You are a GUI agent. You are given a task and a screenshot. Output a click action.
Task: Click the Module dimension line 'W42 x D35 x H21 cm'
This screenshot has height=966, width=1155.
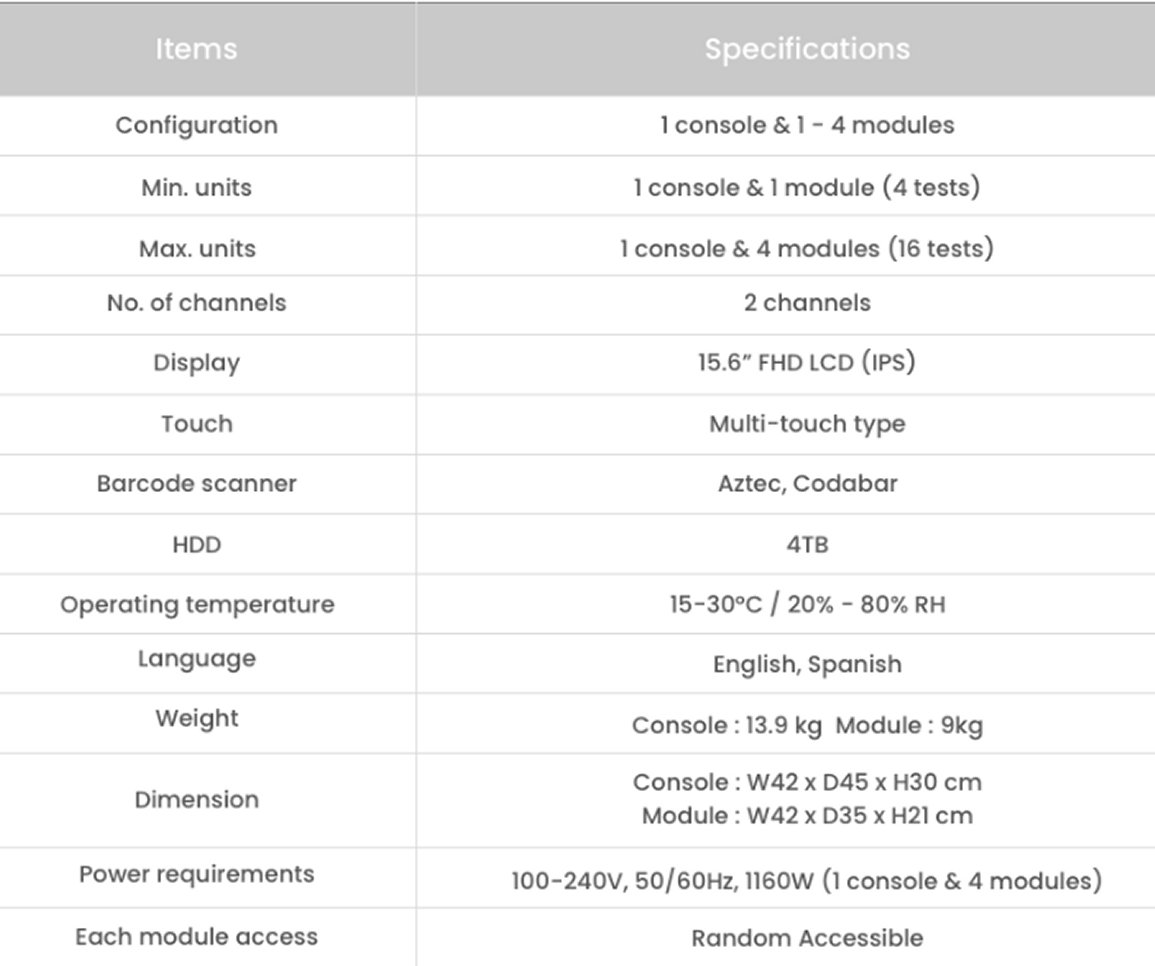(807, 816)
